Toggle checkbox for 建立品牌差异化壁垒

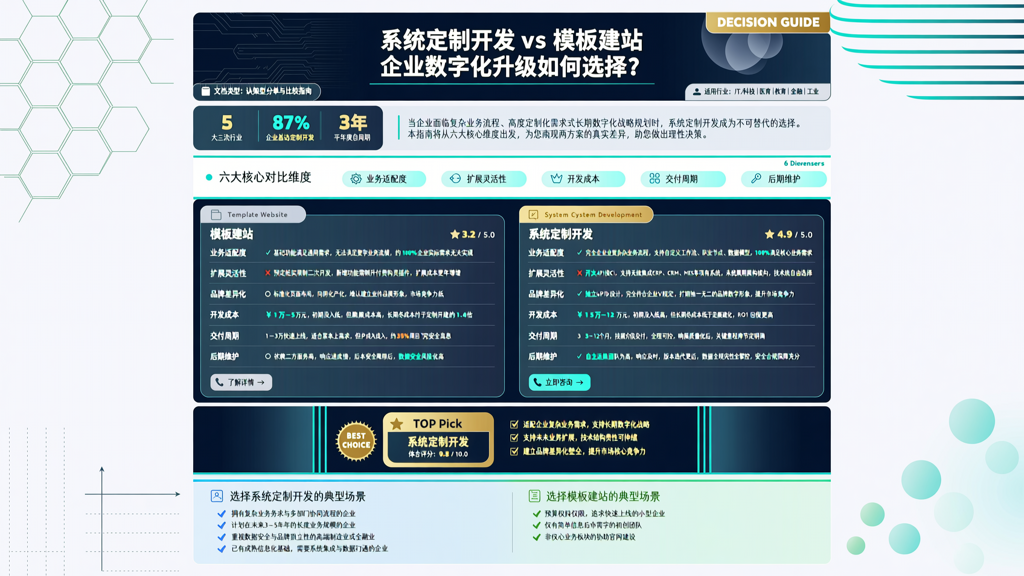[515, 451]
